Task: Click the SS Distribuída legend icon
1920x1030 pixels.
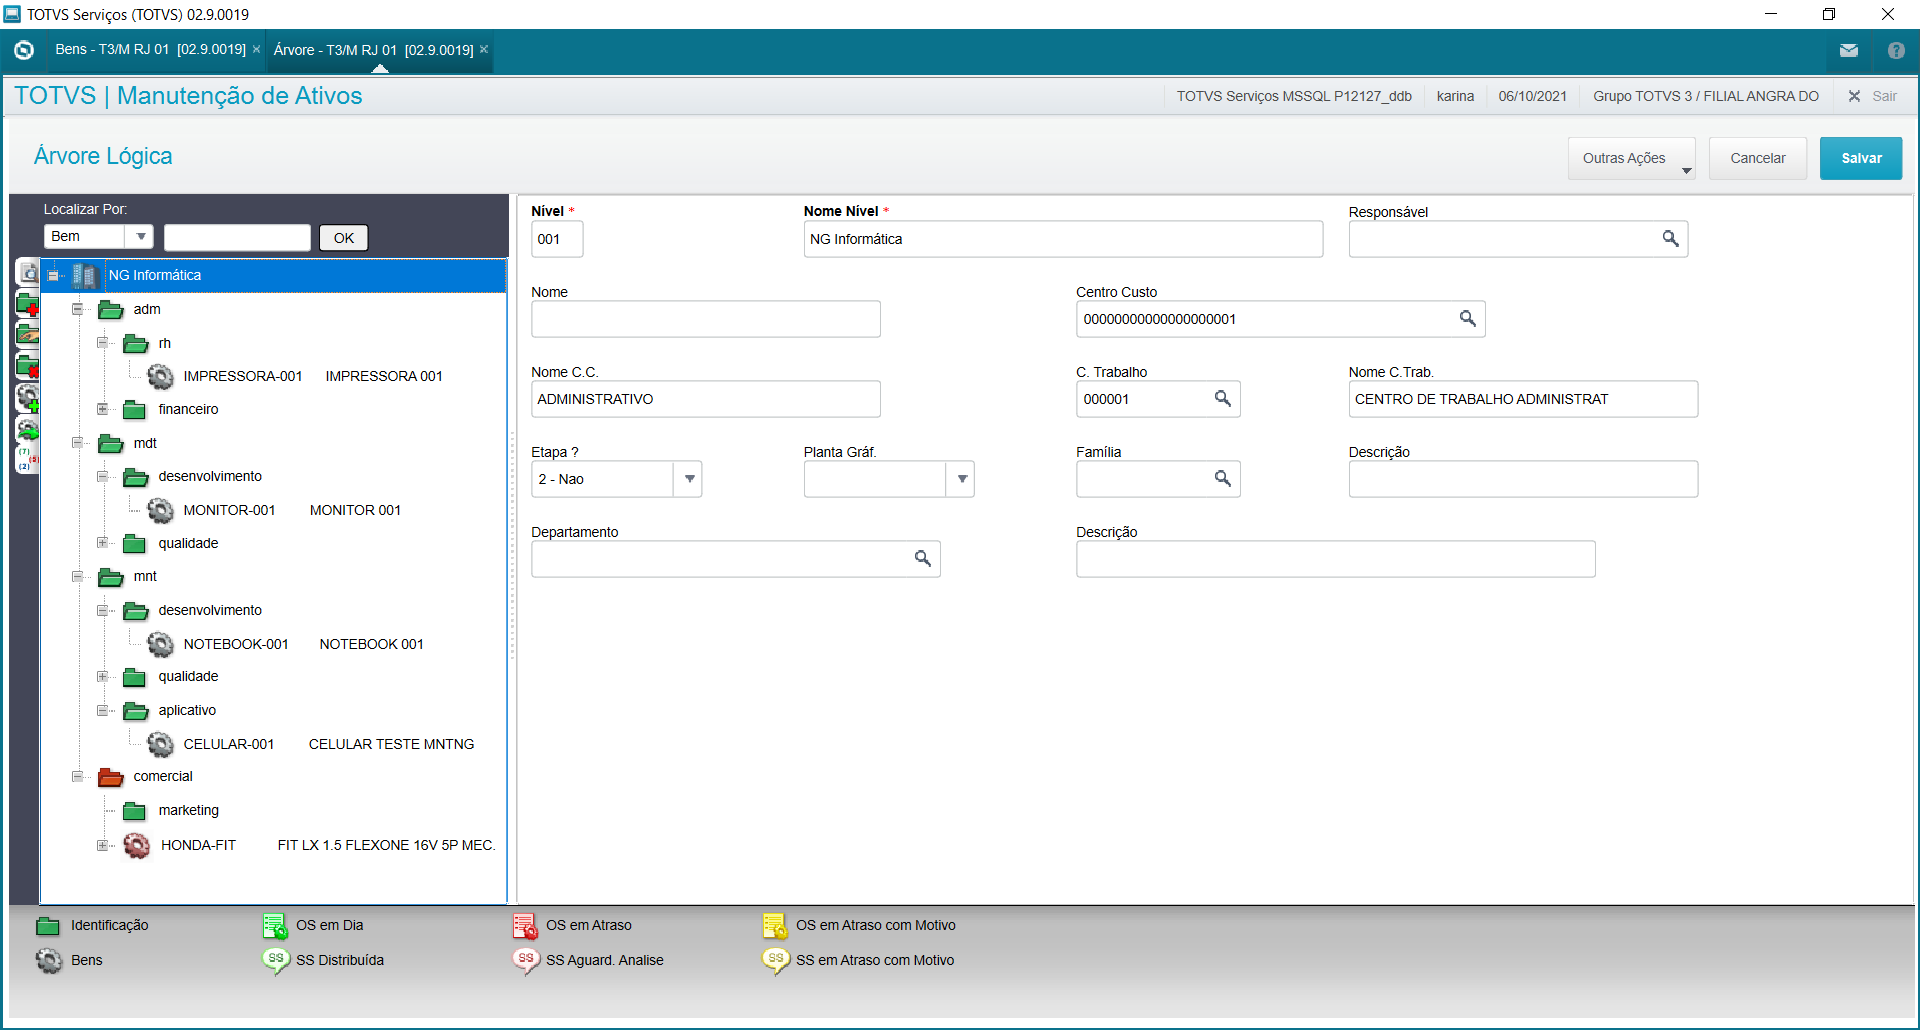Action: pyautogui.click(x=275, y=961)
